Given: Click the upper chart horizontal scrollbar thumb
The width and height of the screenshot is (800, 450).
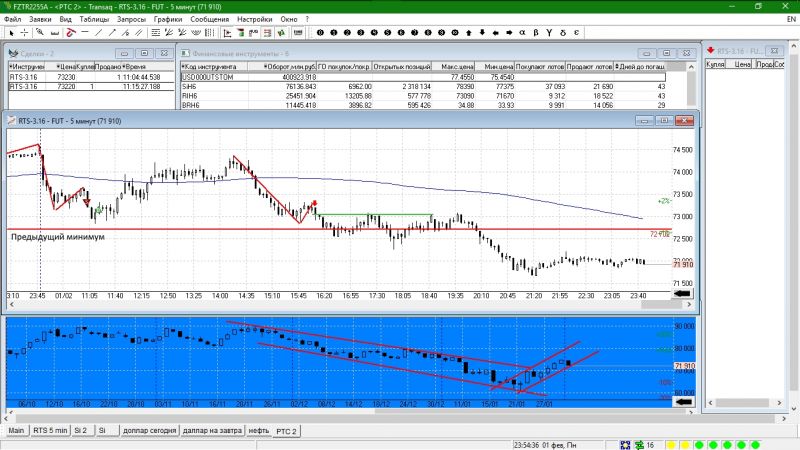Looking at the screenshot, I should (x=662, y=304).
